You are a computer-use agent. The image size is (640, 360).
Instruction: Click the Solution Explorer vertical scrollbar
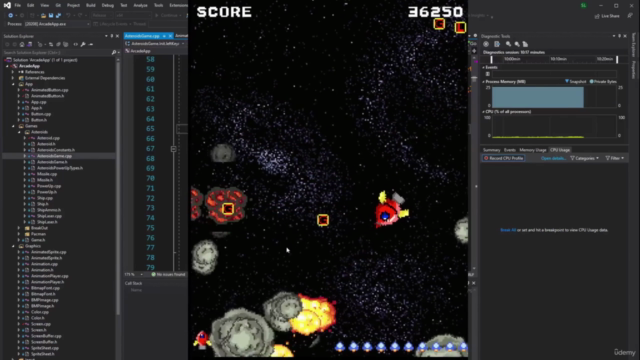(x=118, y=188)
